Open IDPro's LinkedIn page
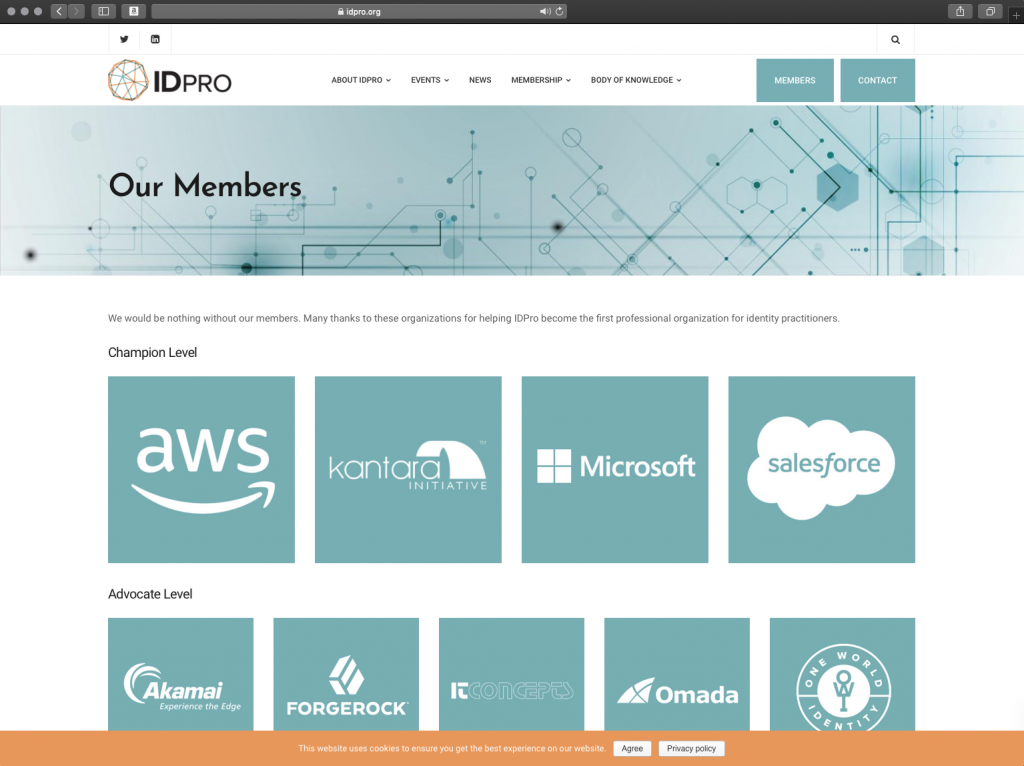Image resolution: width=1024 pixels, height=766 pixels. coord(155,39)
